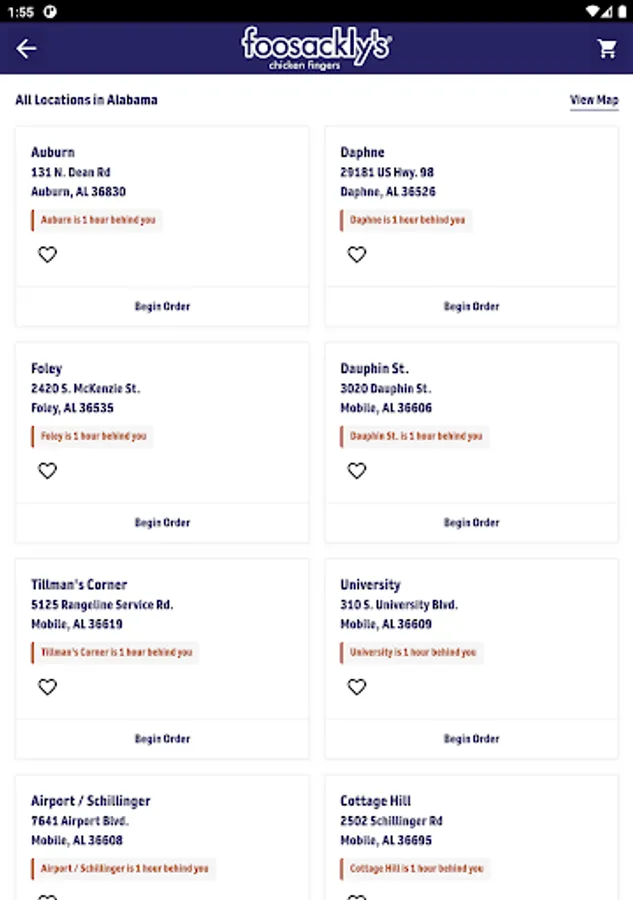Tap the Foosackly's logo in header
The image size is (633, 900).
click(x=316, y=48)
